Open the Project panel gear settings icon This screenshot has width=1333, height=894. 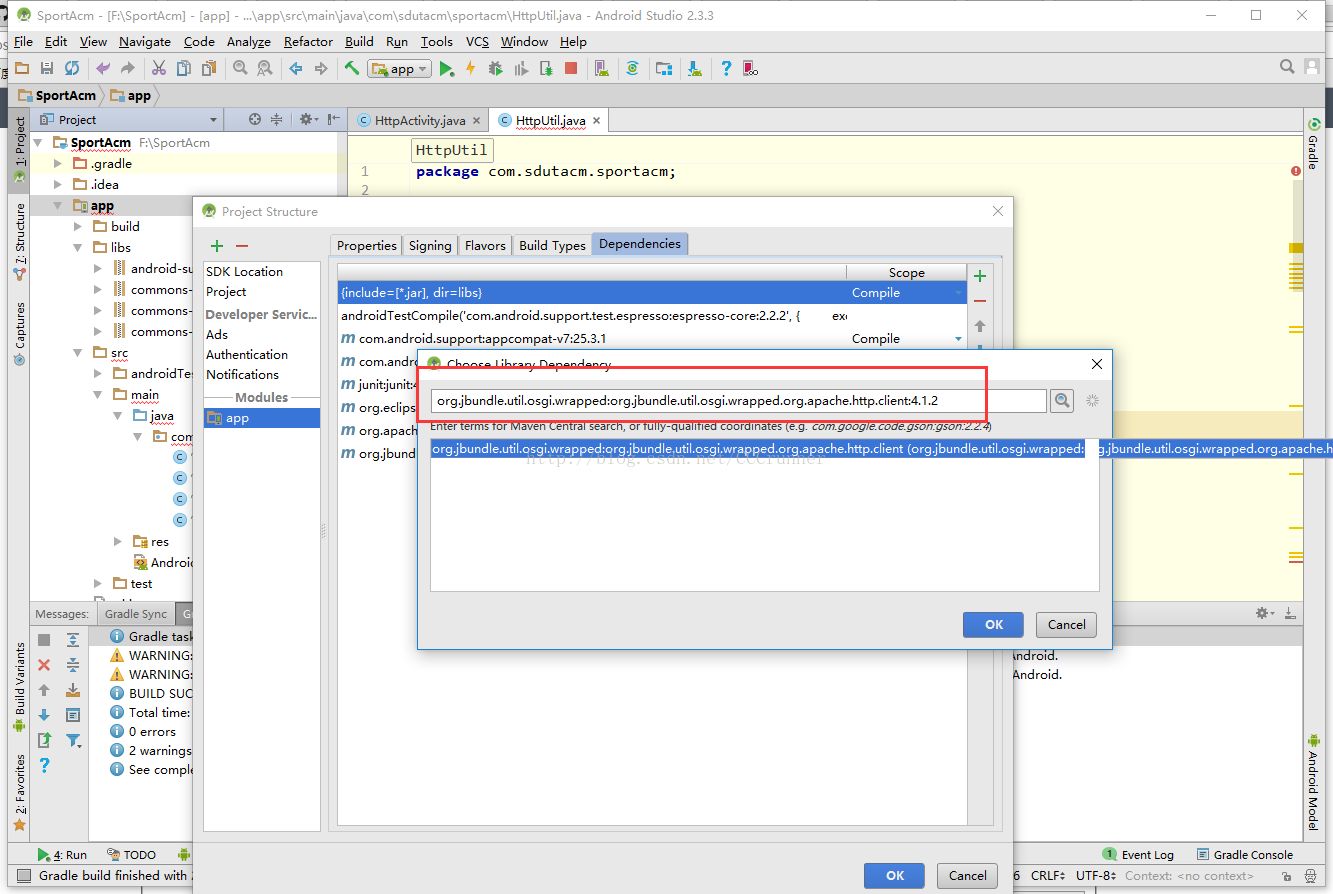pyautogui.click(x=308, y=119)
